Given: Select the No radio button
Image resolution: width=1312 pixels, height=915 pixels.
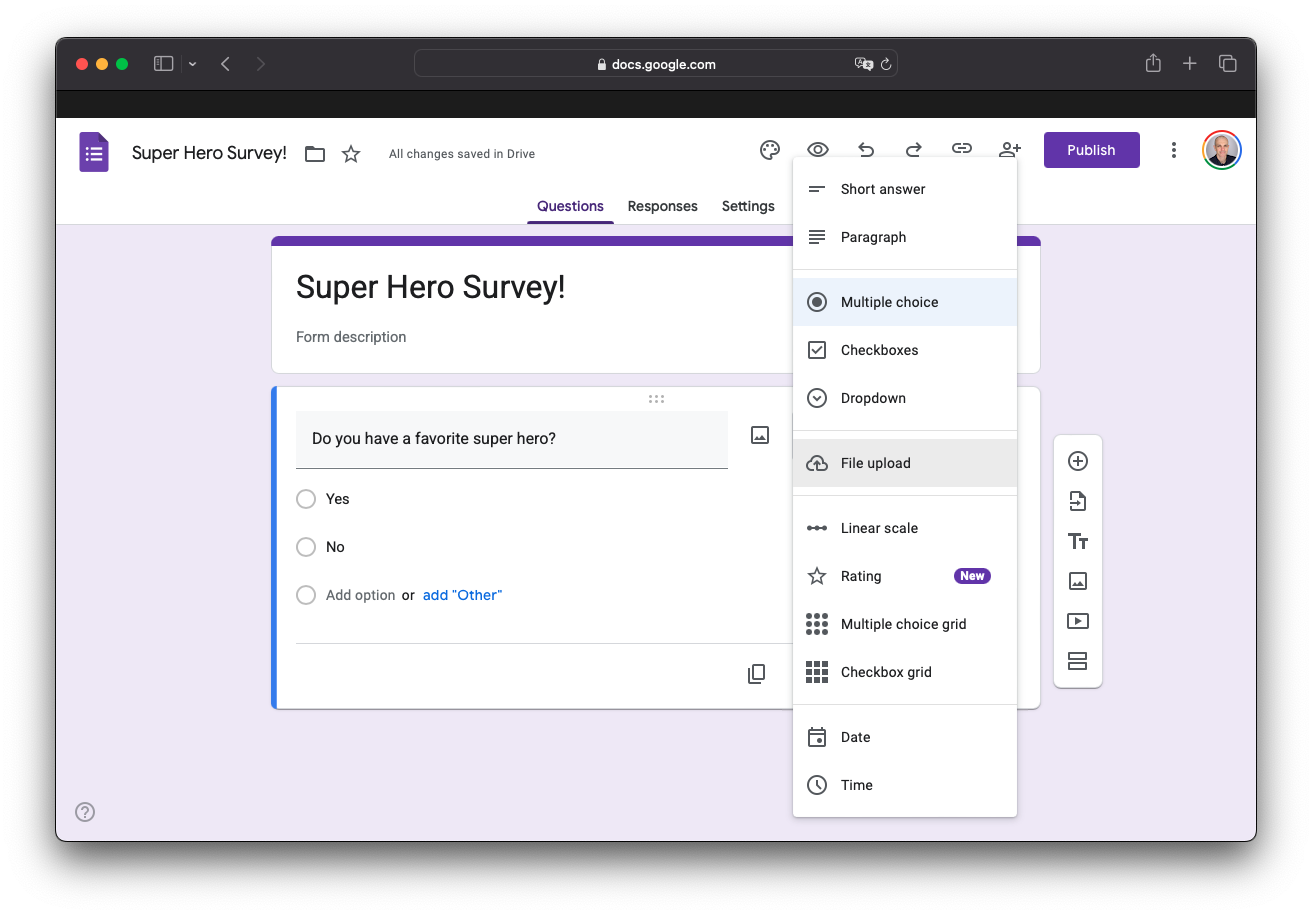Looking at the screenshot, I should point(306,547).
